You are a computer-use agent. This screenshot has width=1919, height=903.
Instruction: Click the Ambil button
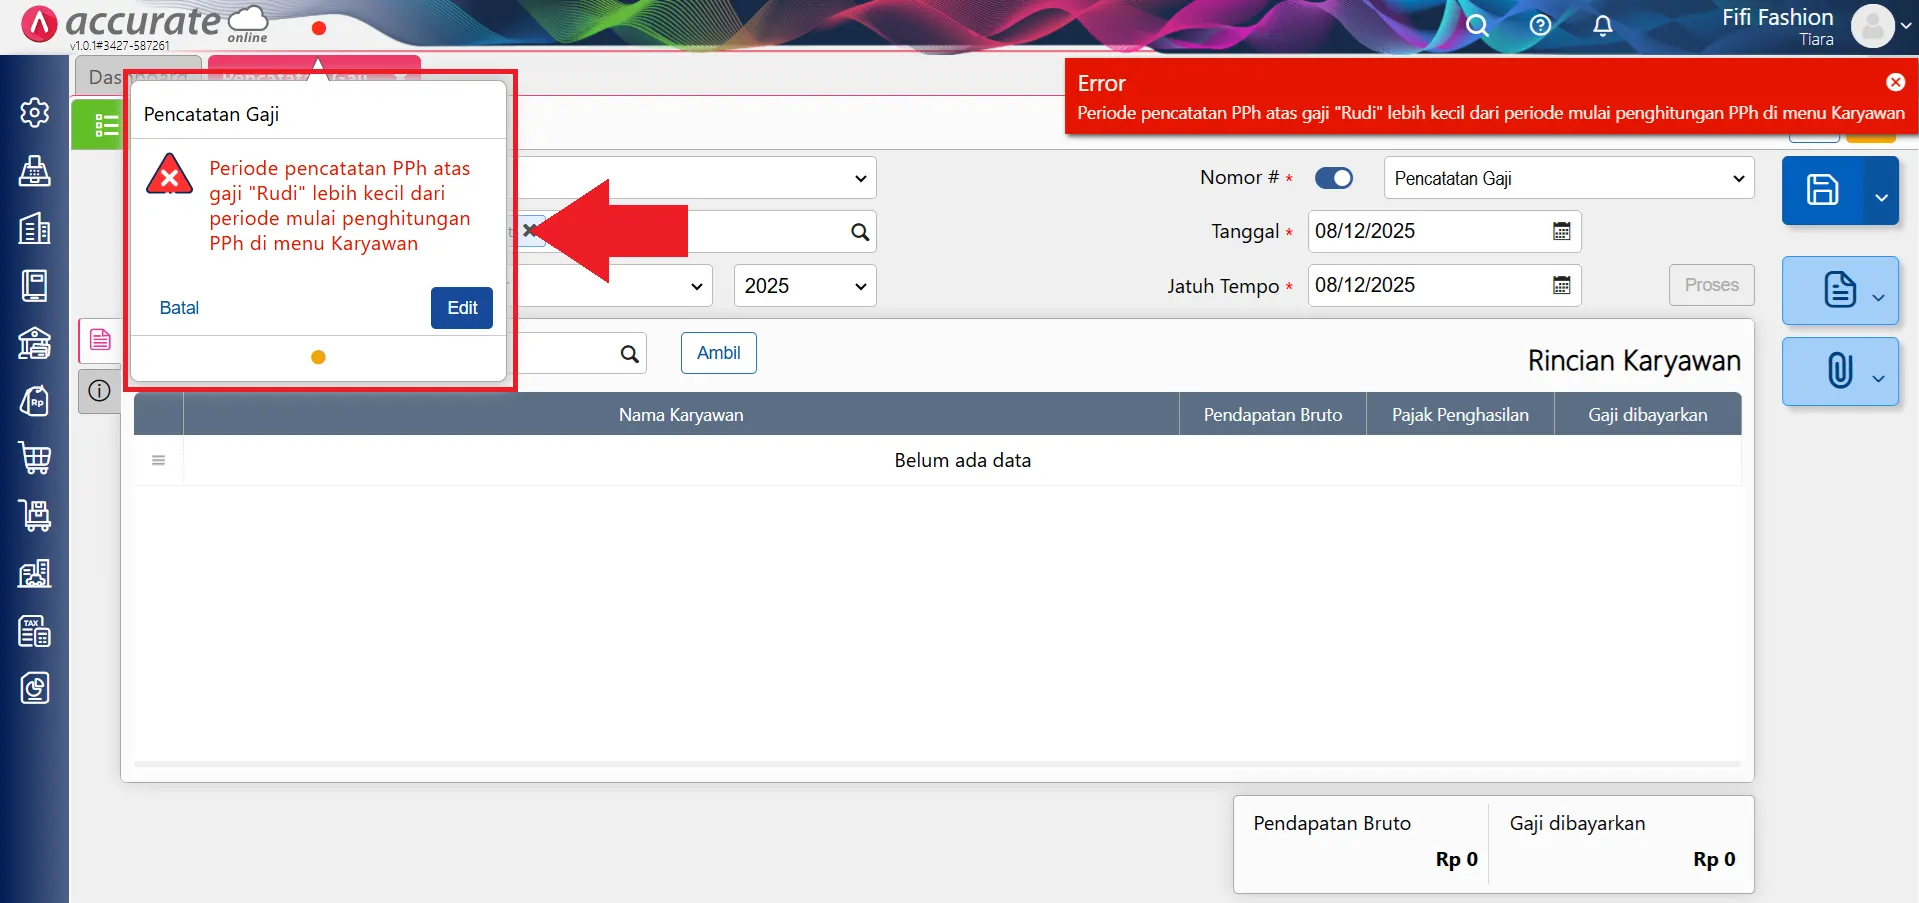(x=718, y=352)
